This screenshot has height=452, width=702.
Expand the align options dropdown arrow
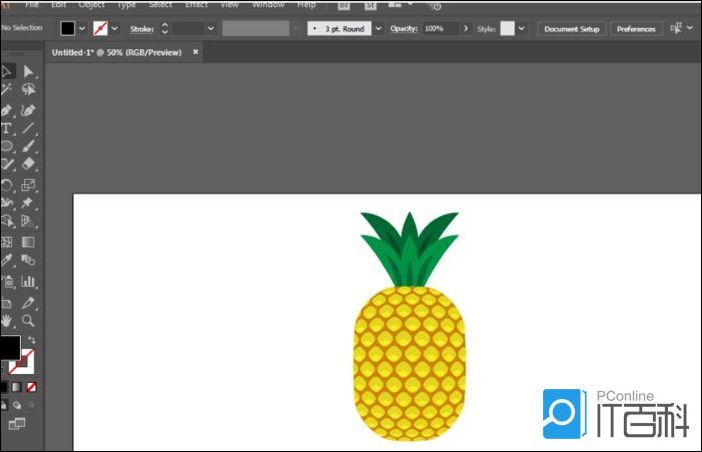(690, 28)
